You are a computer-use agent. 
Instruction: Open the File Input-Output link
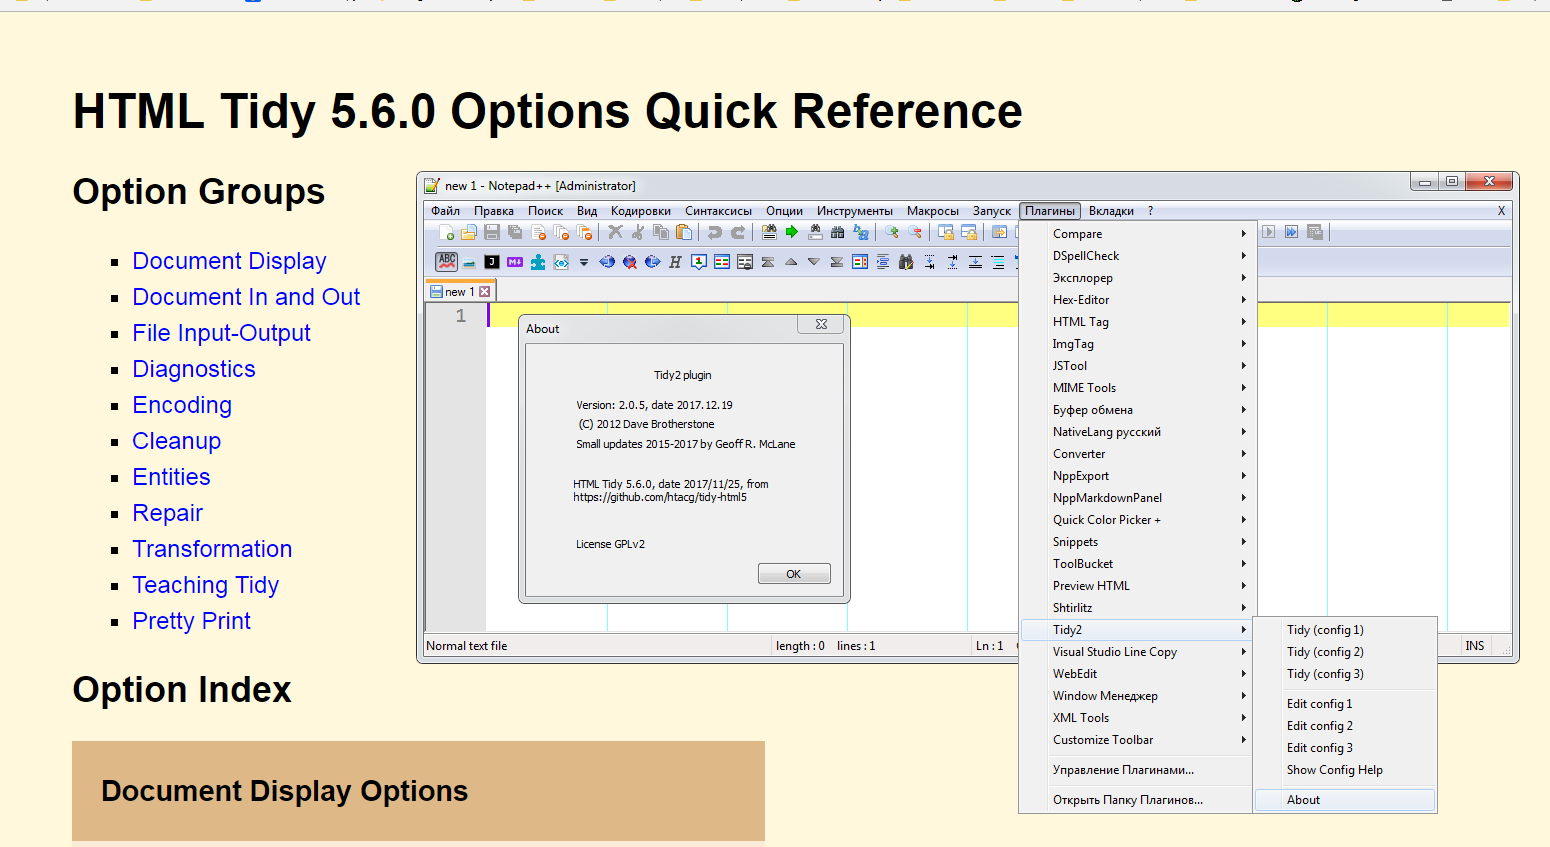[x=221, y=333]
